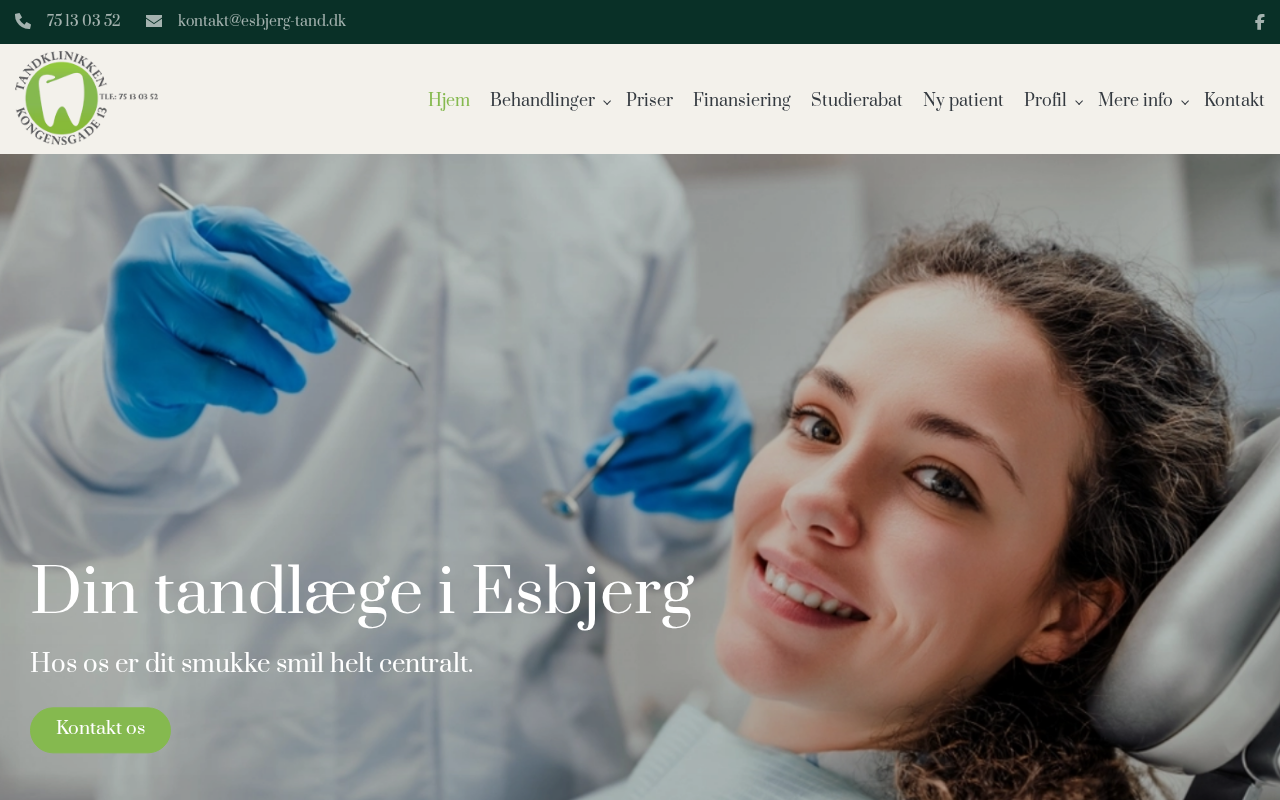Click the Facebook icon in top bar
This screenshot has width=1280, height=800.
[1259, 22]
